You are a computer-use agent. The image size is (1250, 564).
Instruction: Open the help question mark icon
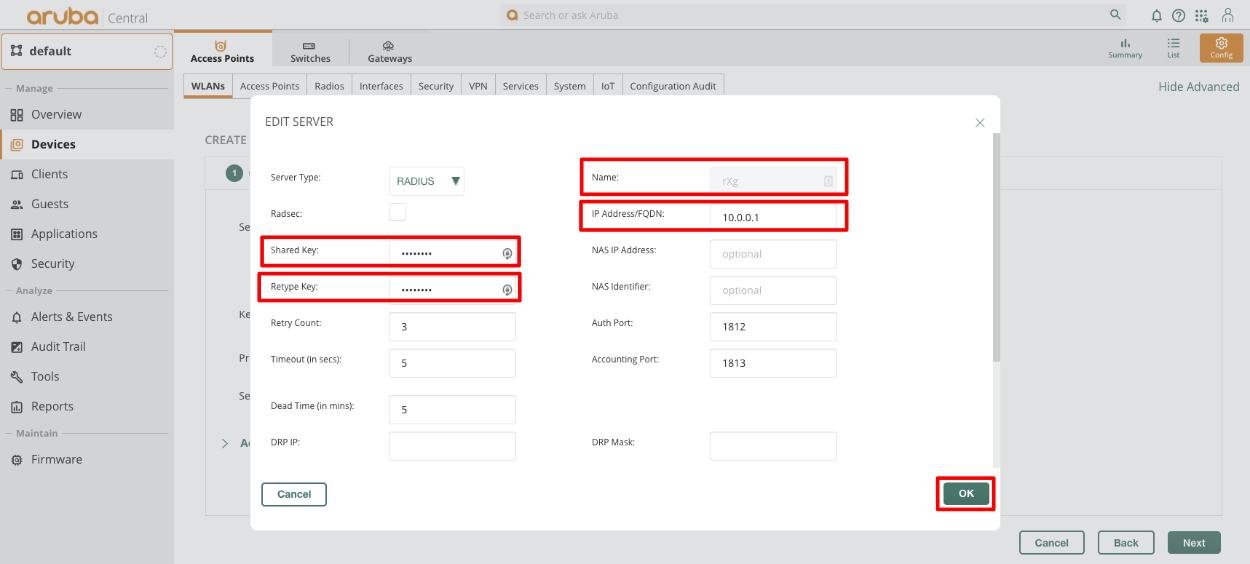[1178, 16]
